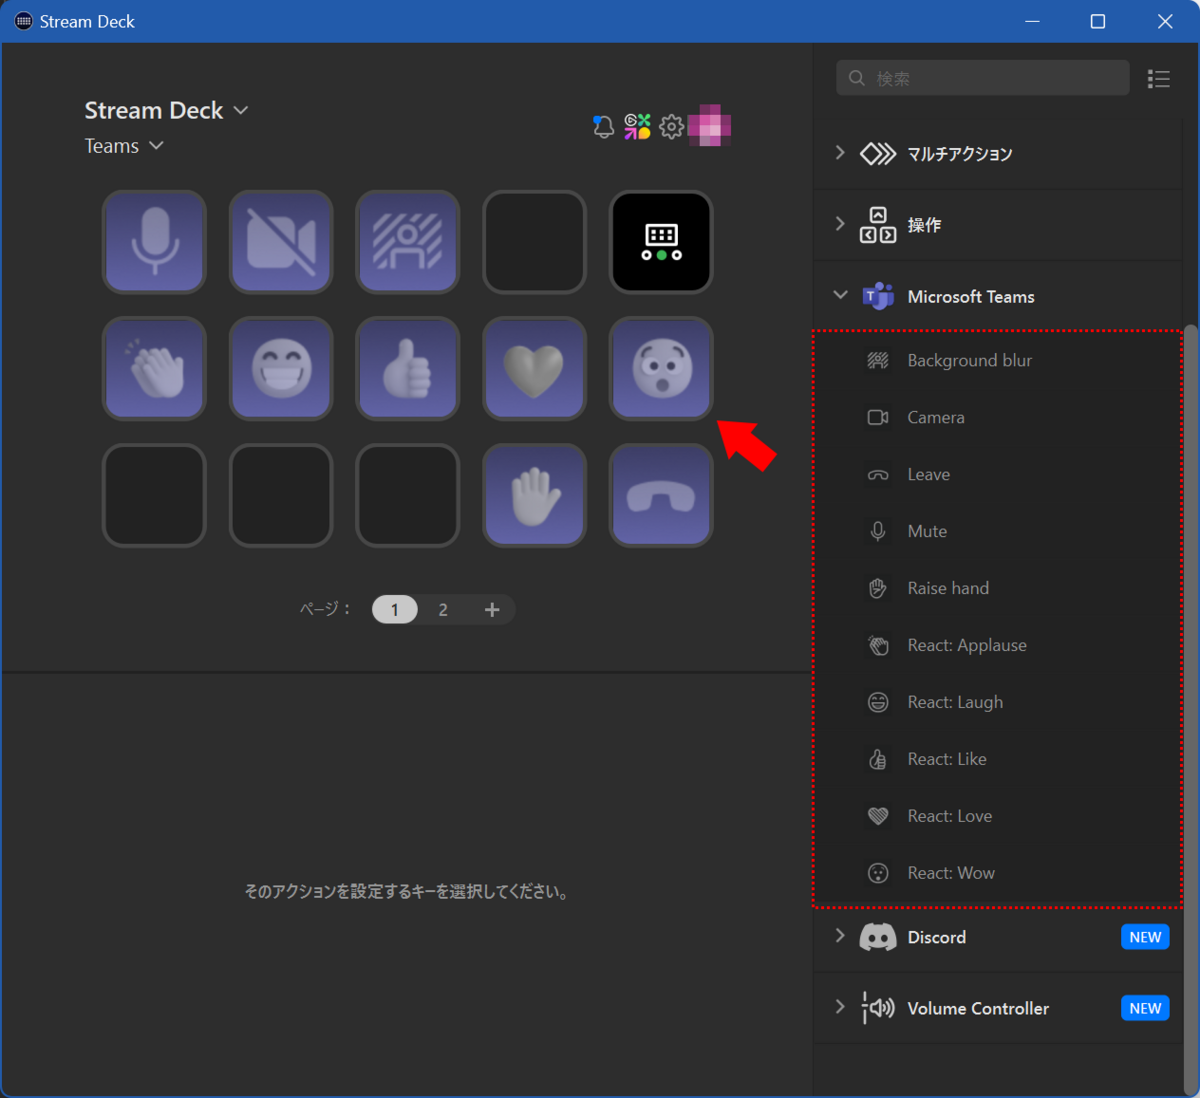
Task: Click the NEW badge beside Volume Controller
Action: (1145, 1008)
